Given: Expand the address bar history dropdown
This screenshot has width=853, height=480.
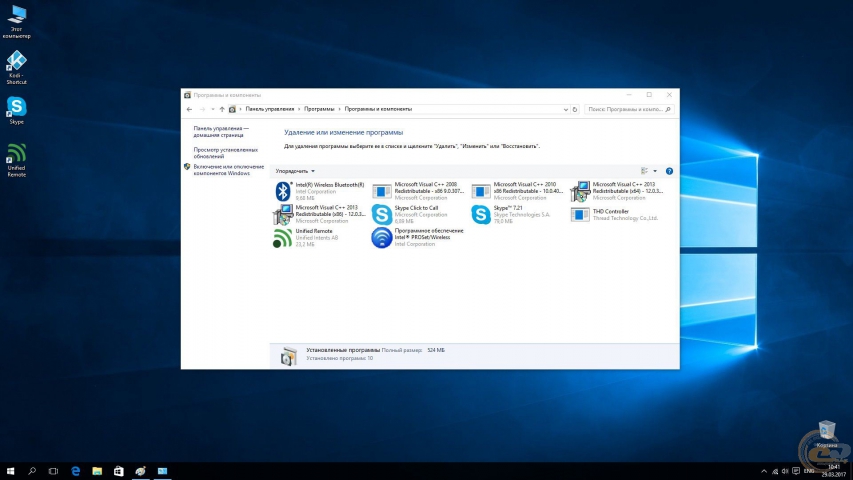Looking at the screenshot, I should tap(568, 108).
